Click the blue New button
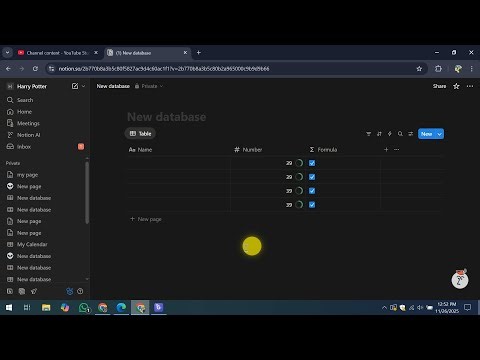 [427, 134]
